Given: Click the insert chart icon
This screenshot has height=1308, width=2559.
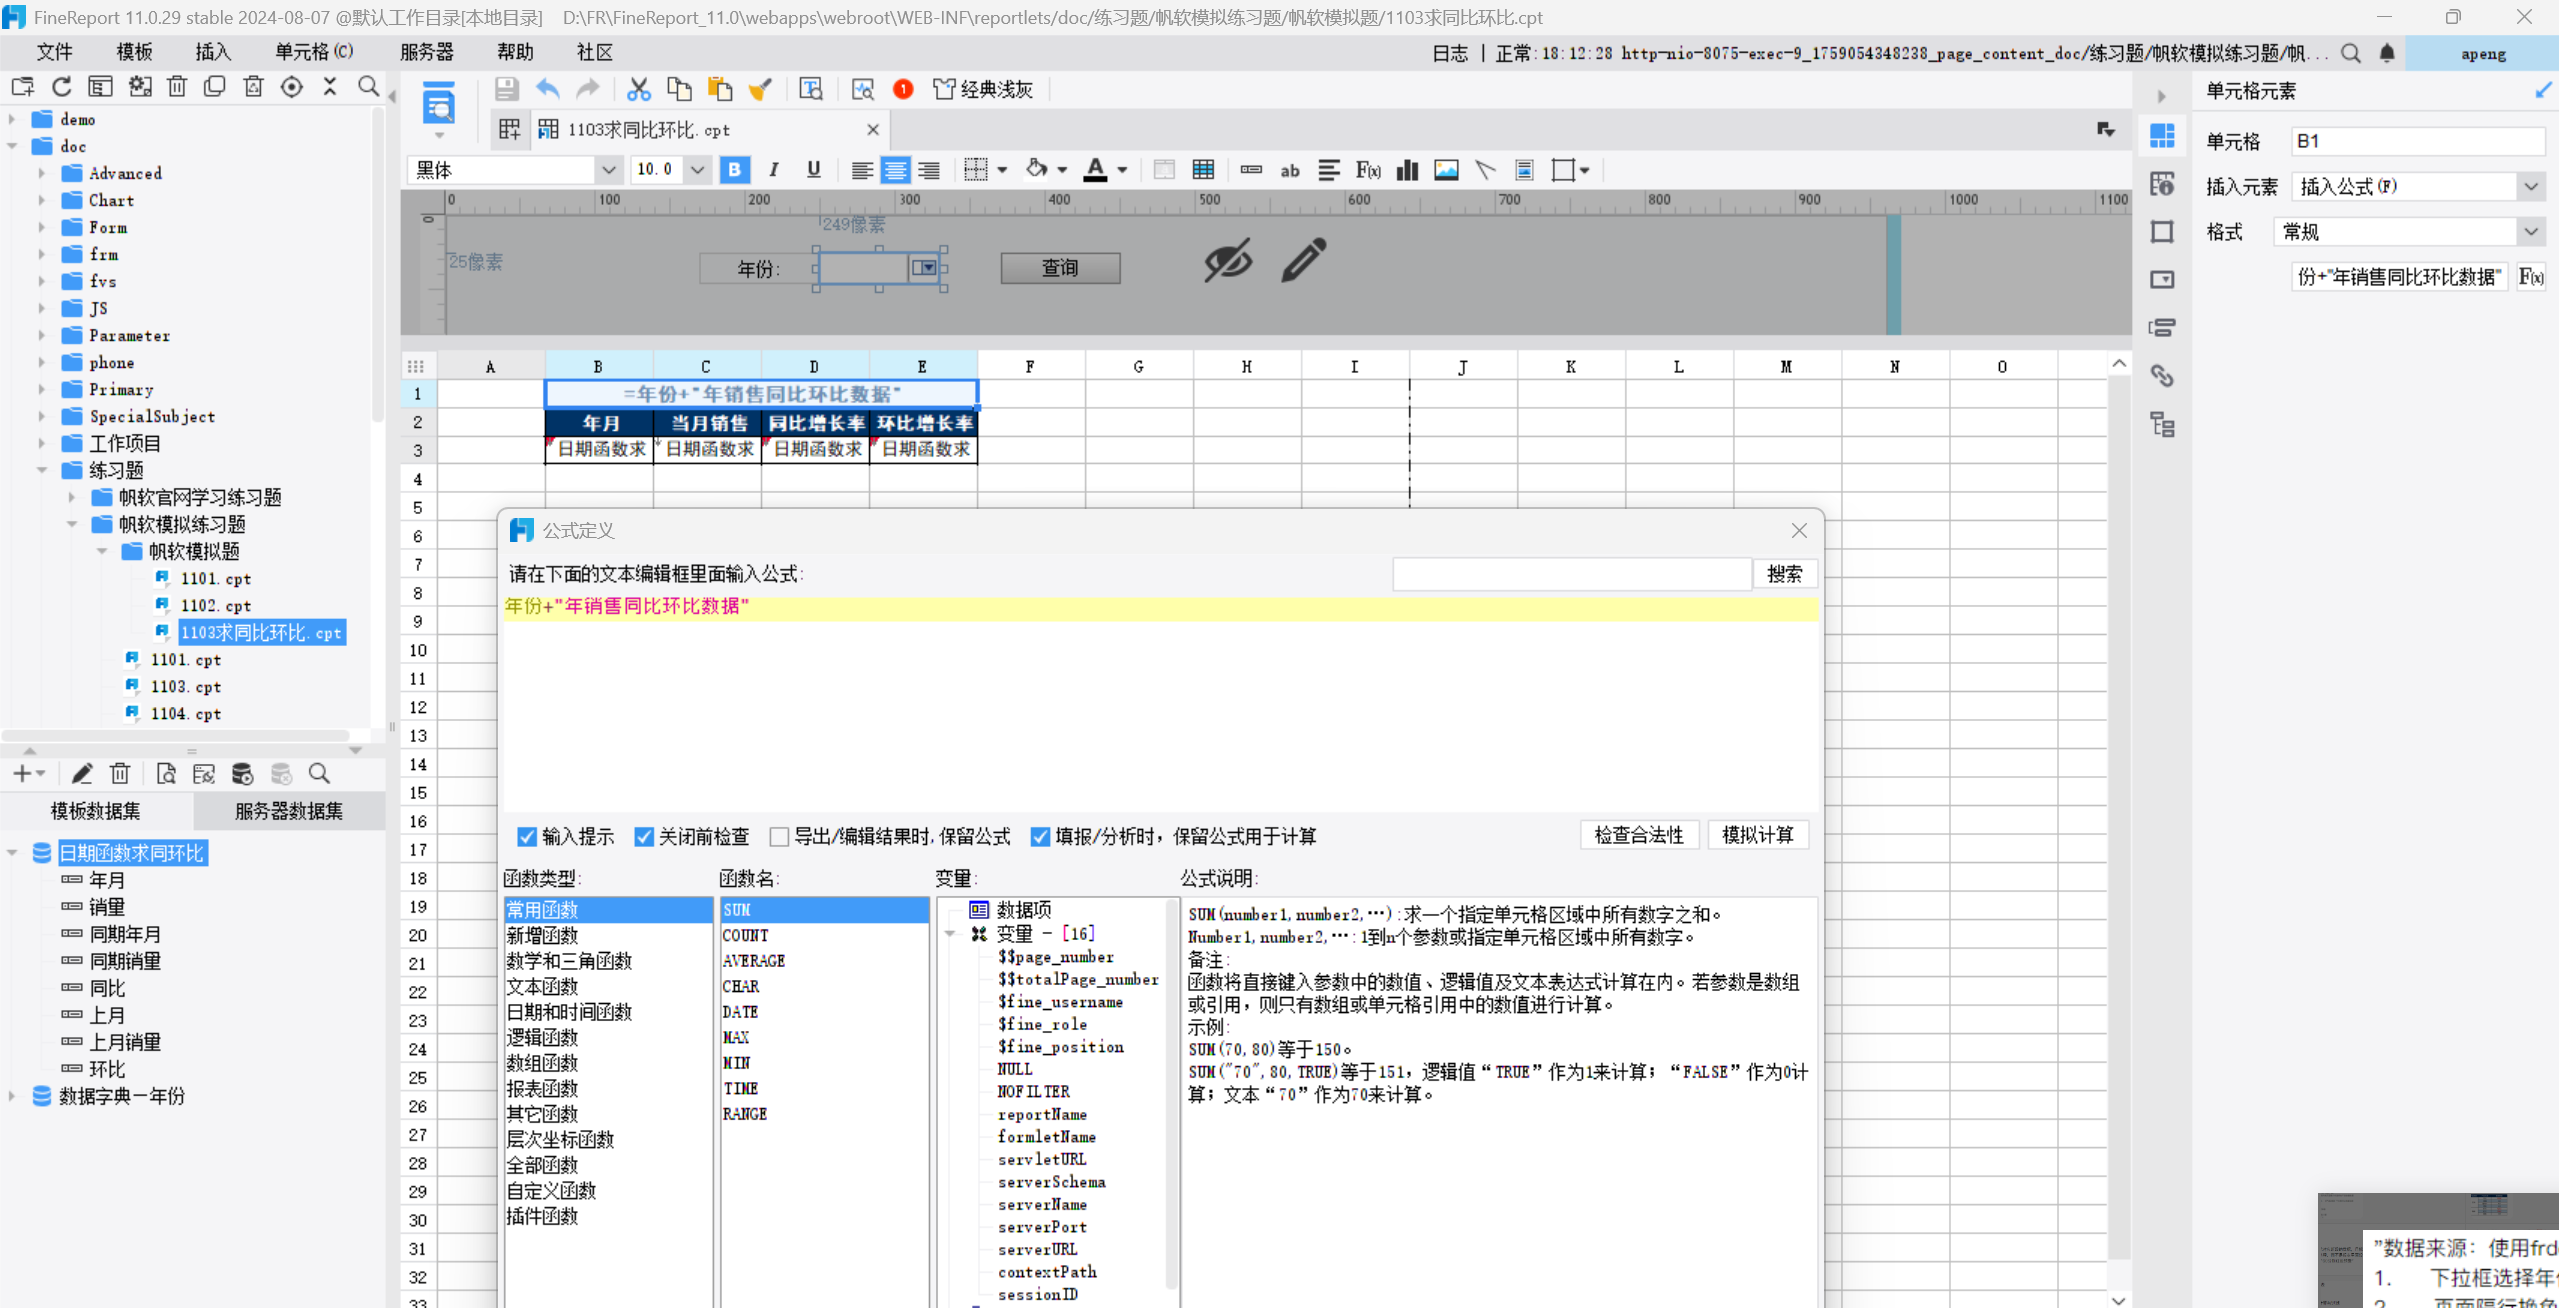Looking at the screenshot, I should coord(1407,170).
